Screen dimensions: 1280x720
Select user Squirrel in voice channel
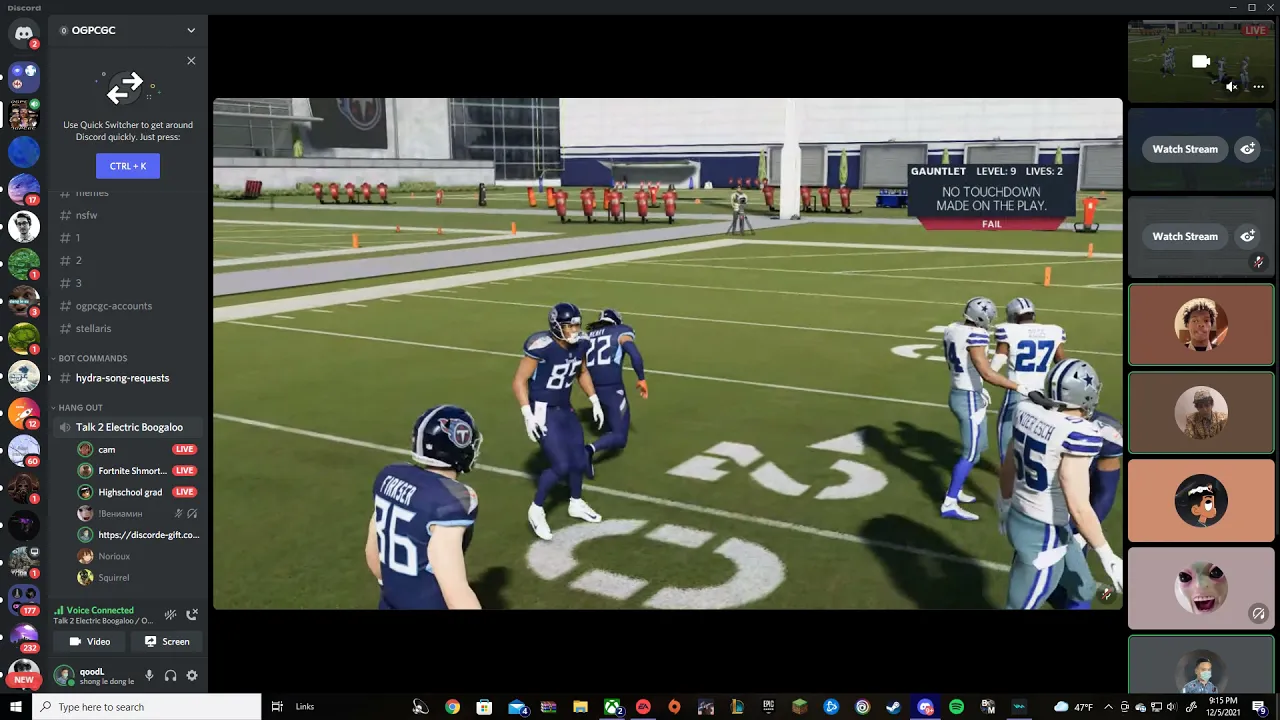pyautogui.click(x=138, y=577)
